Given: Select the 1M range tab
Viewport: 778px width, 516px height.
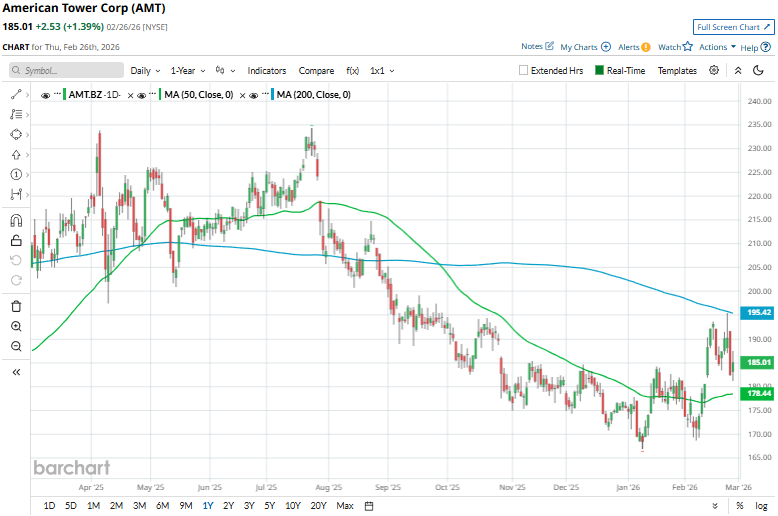Looking at the screenshot, I should 93,506.
